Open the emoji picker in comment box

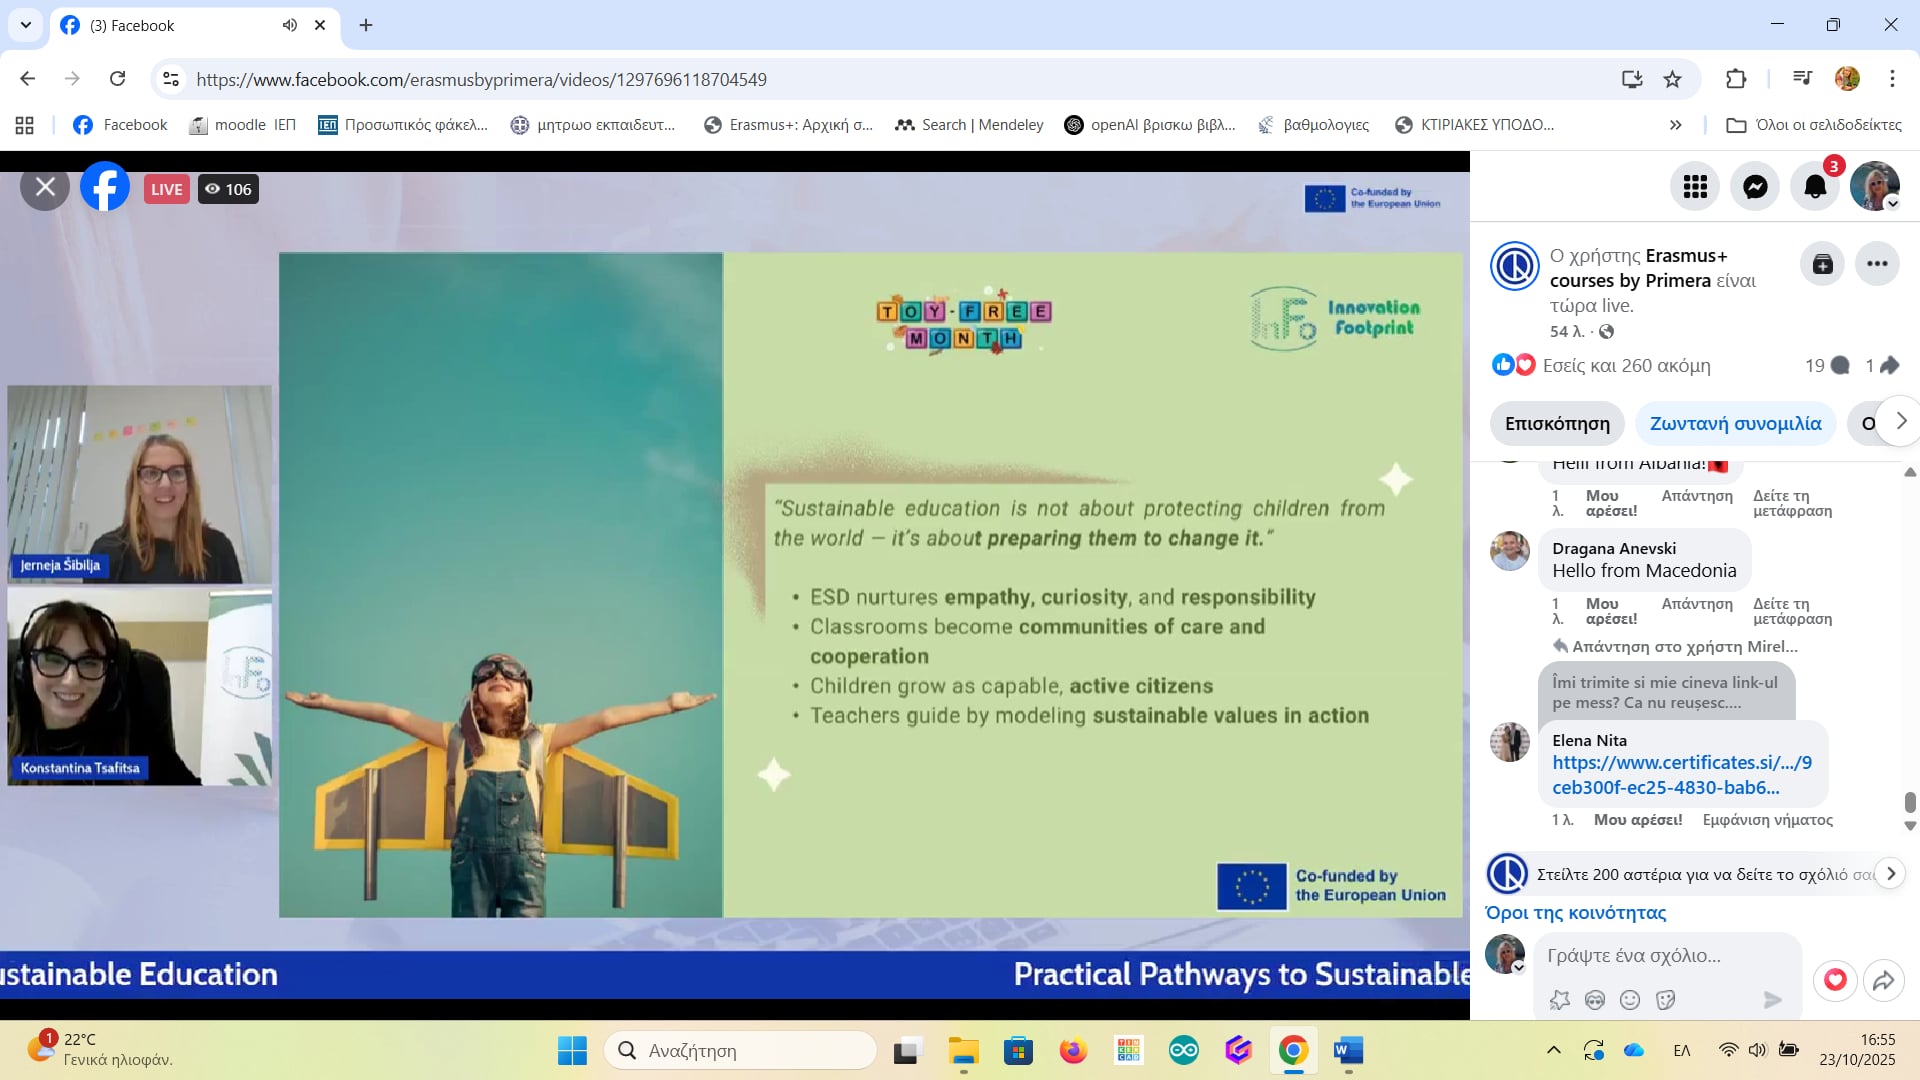coord(1630,1000)
